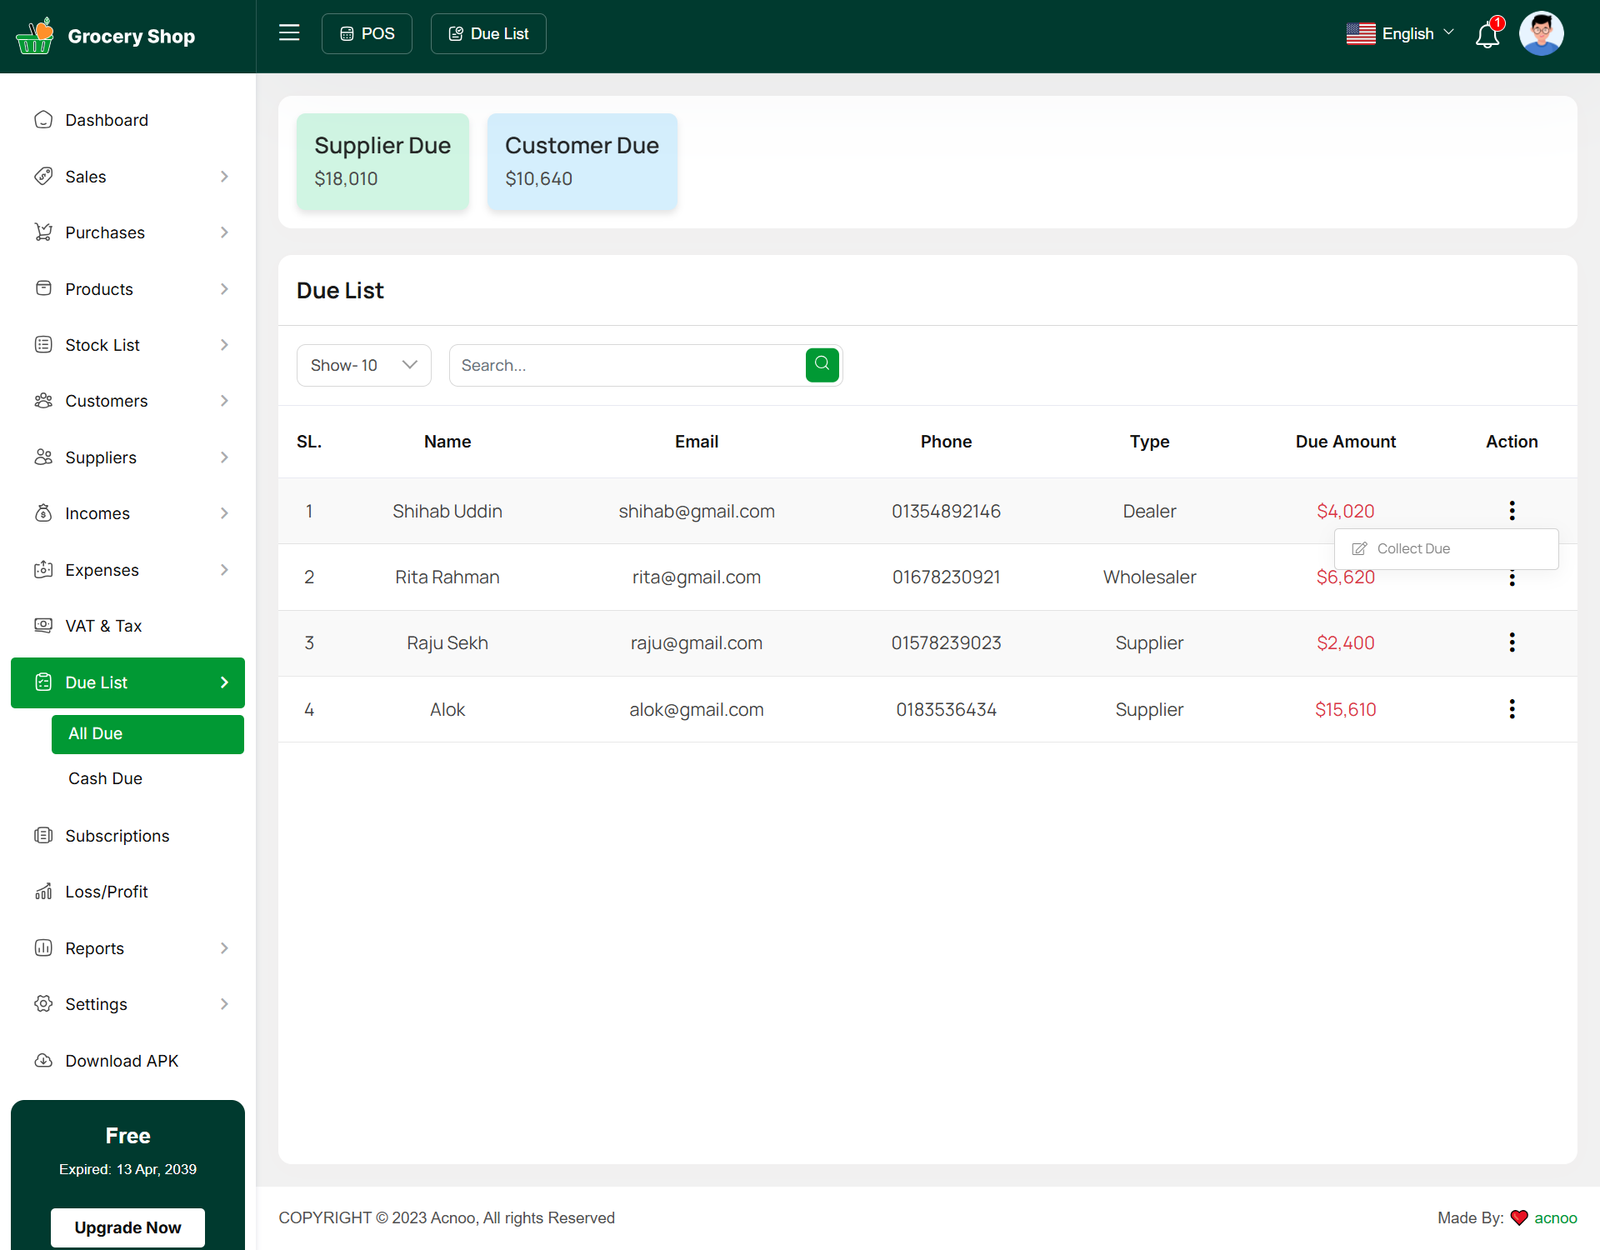The image size is (1600, 1250).
Task: Click the user profile avatar
Action: tap(1540, 34)
